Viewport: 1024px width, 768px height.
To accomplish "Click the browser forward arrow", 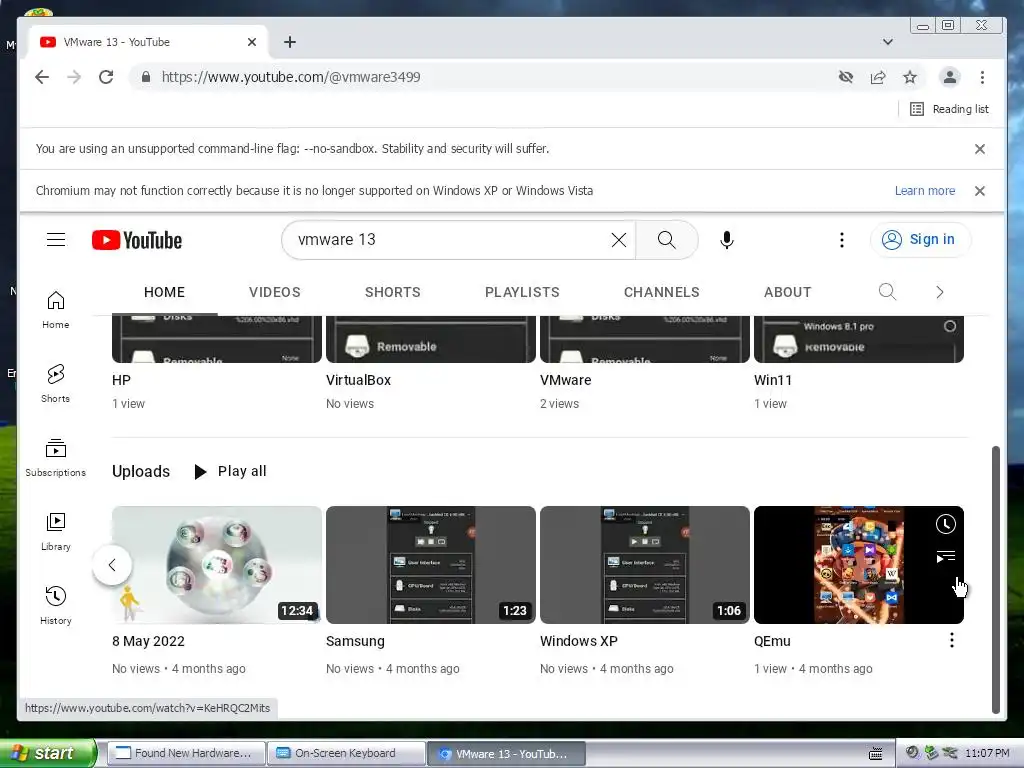I will pos(74,77).
